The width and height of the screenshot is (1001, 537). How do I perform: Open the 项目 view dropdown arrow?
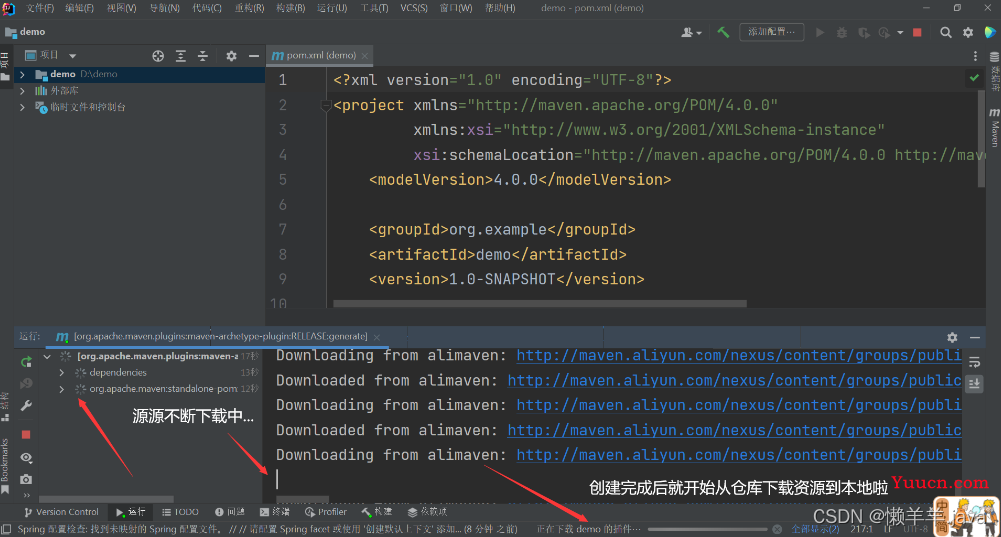[72, 56]
